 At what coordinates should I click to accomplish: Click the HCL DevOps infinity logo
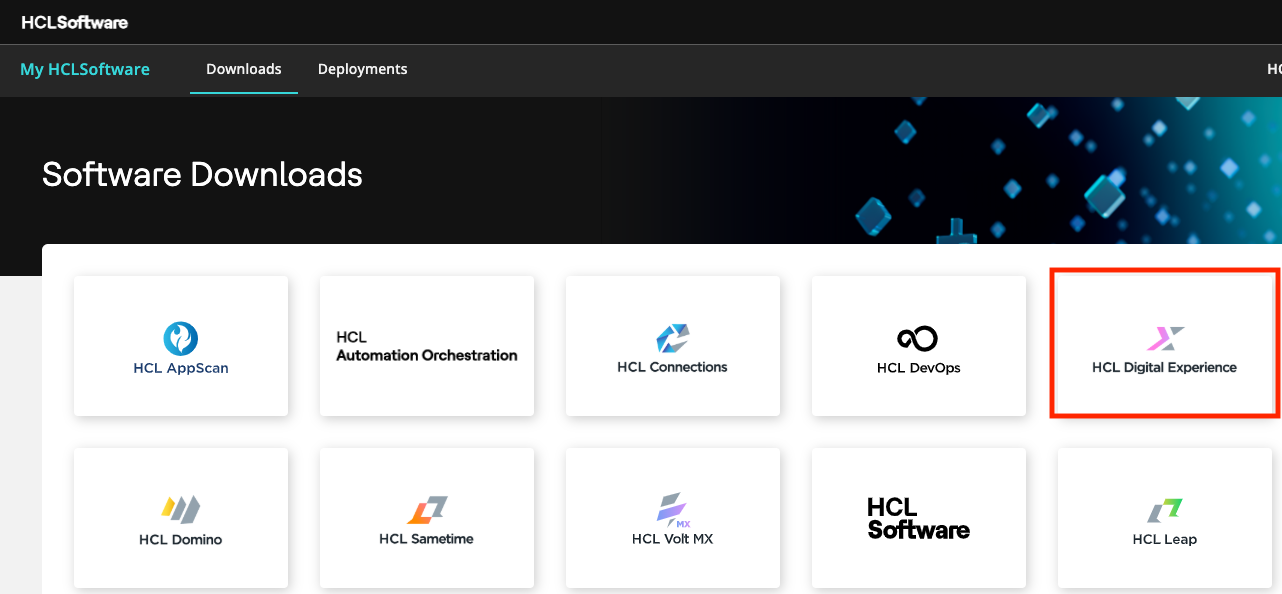click(x=918, y=337)
